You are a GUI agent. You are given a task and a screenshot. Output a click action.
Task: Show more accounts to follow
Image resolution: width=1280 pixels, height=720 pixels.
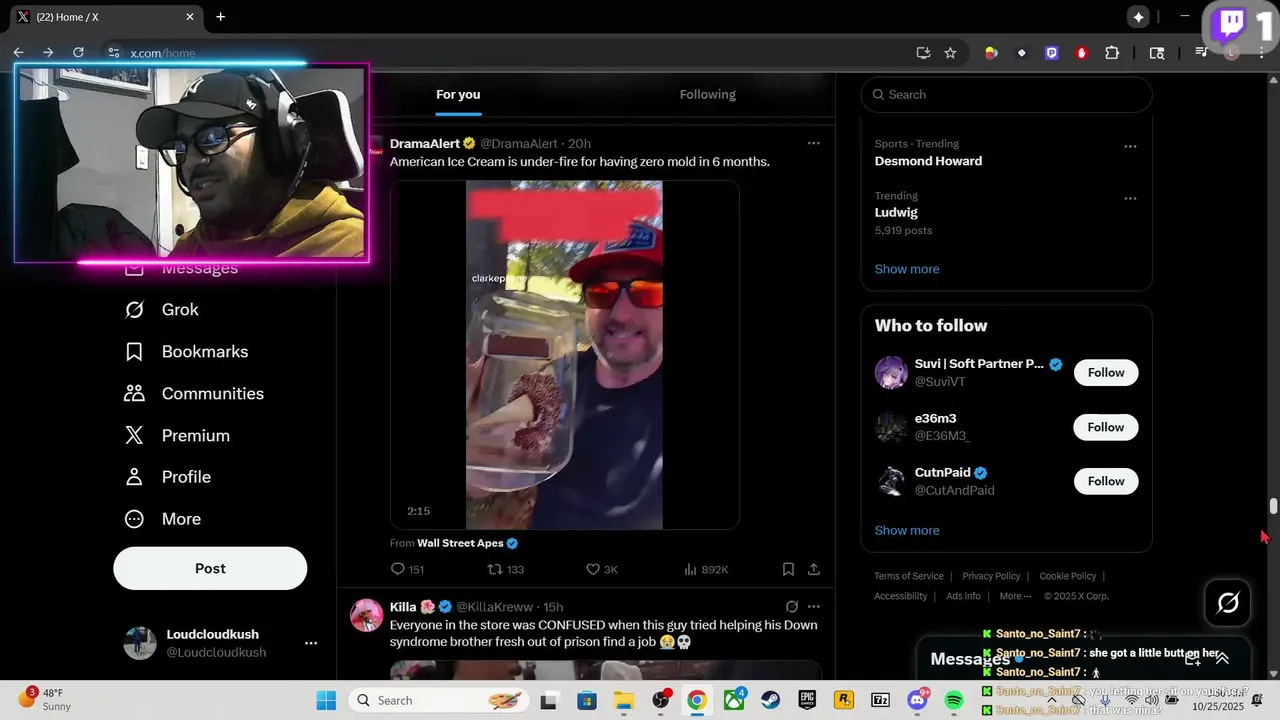pyautogui.click(x=906, y=531)
